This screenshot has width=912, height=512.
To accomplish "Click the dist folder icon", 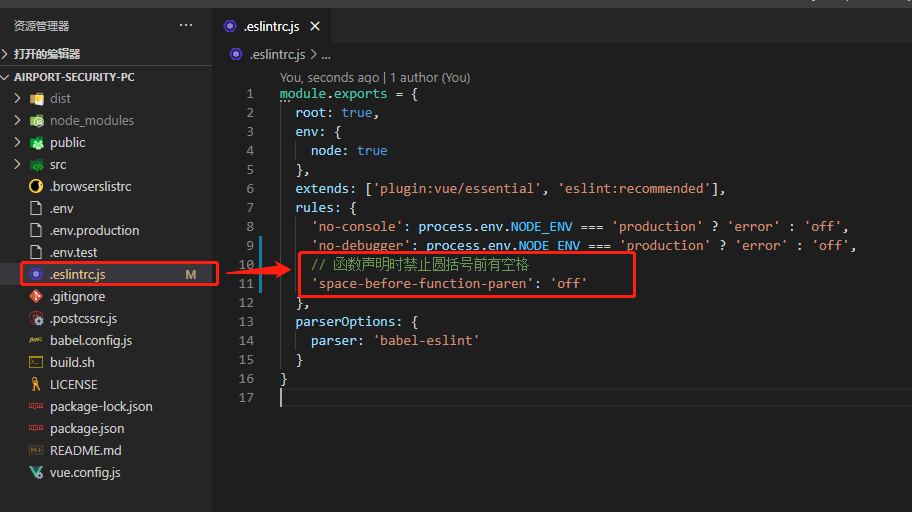I will [x=37, y=99].
